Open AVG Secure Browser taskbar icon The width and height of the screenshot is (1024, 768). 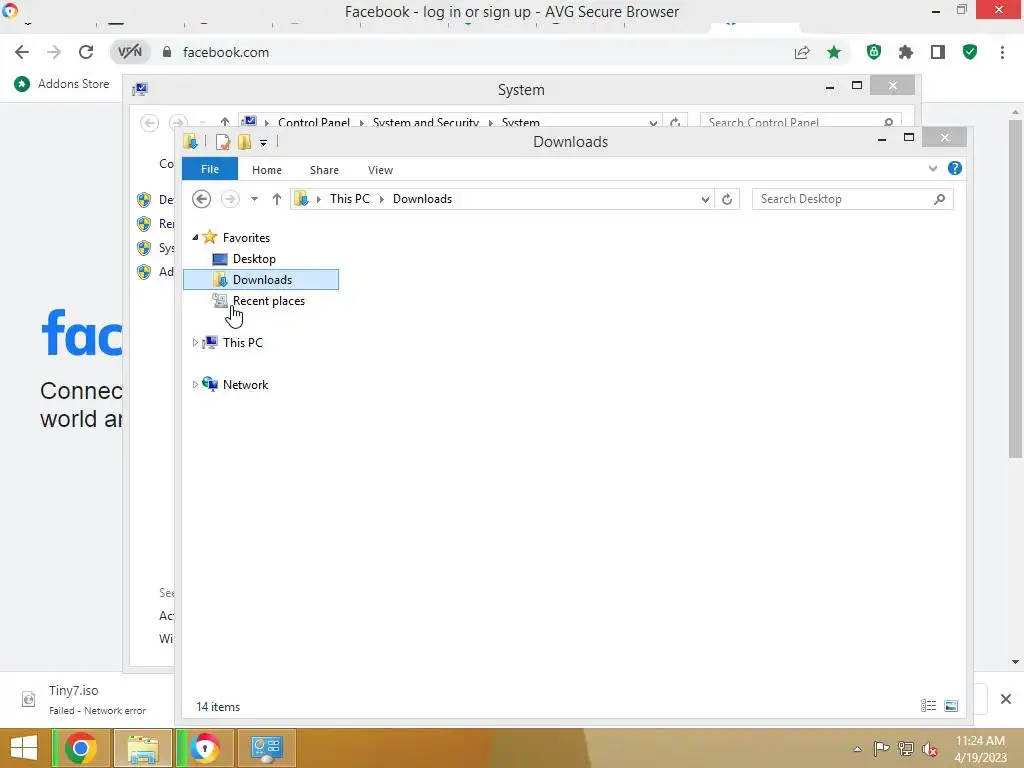point(204,748)
